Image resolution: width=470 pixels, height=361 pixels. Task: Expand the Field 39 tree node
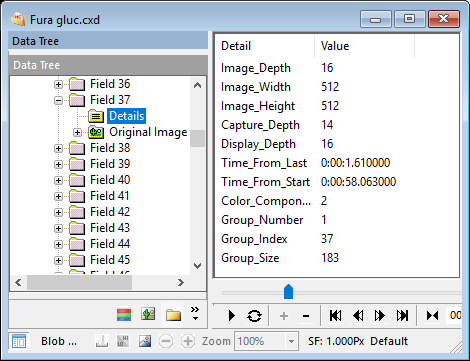click(58, 164)
